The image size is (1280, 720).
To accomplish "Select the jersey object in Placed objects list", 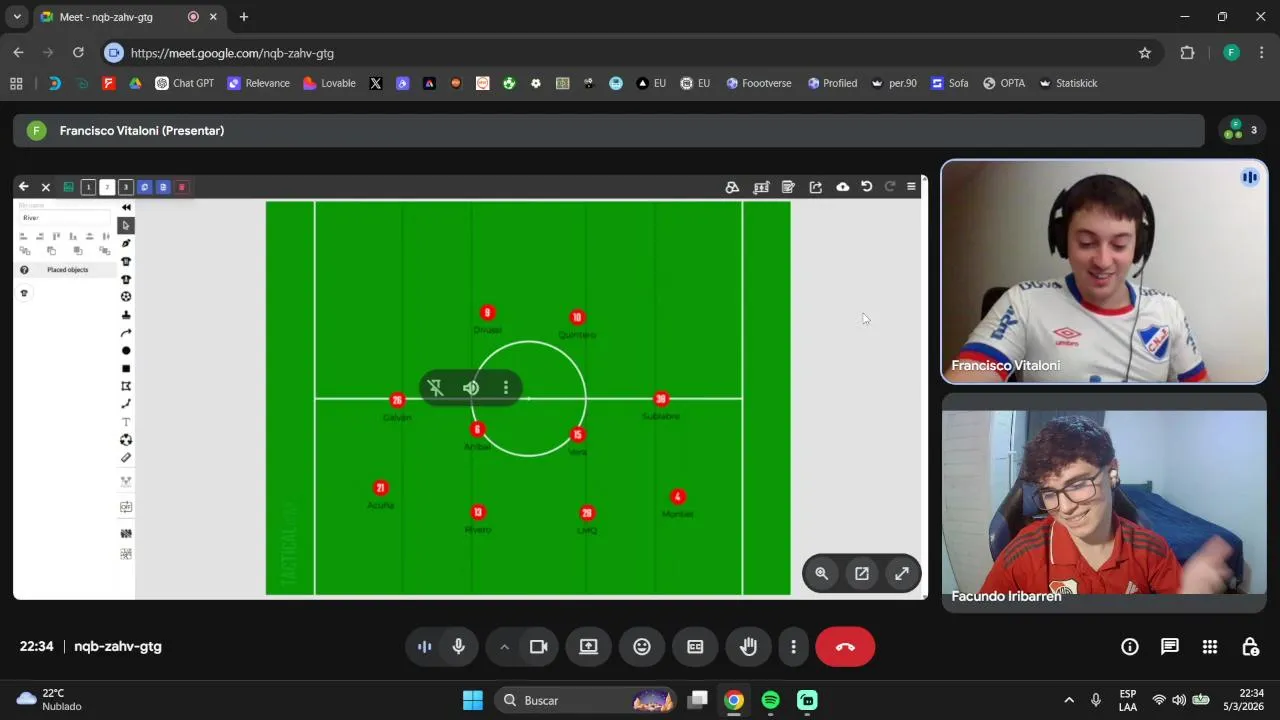I will [x=25, y=293].
